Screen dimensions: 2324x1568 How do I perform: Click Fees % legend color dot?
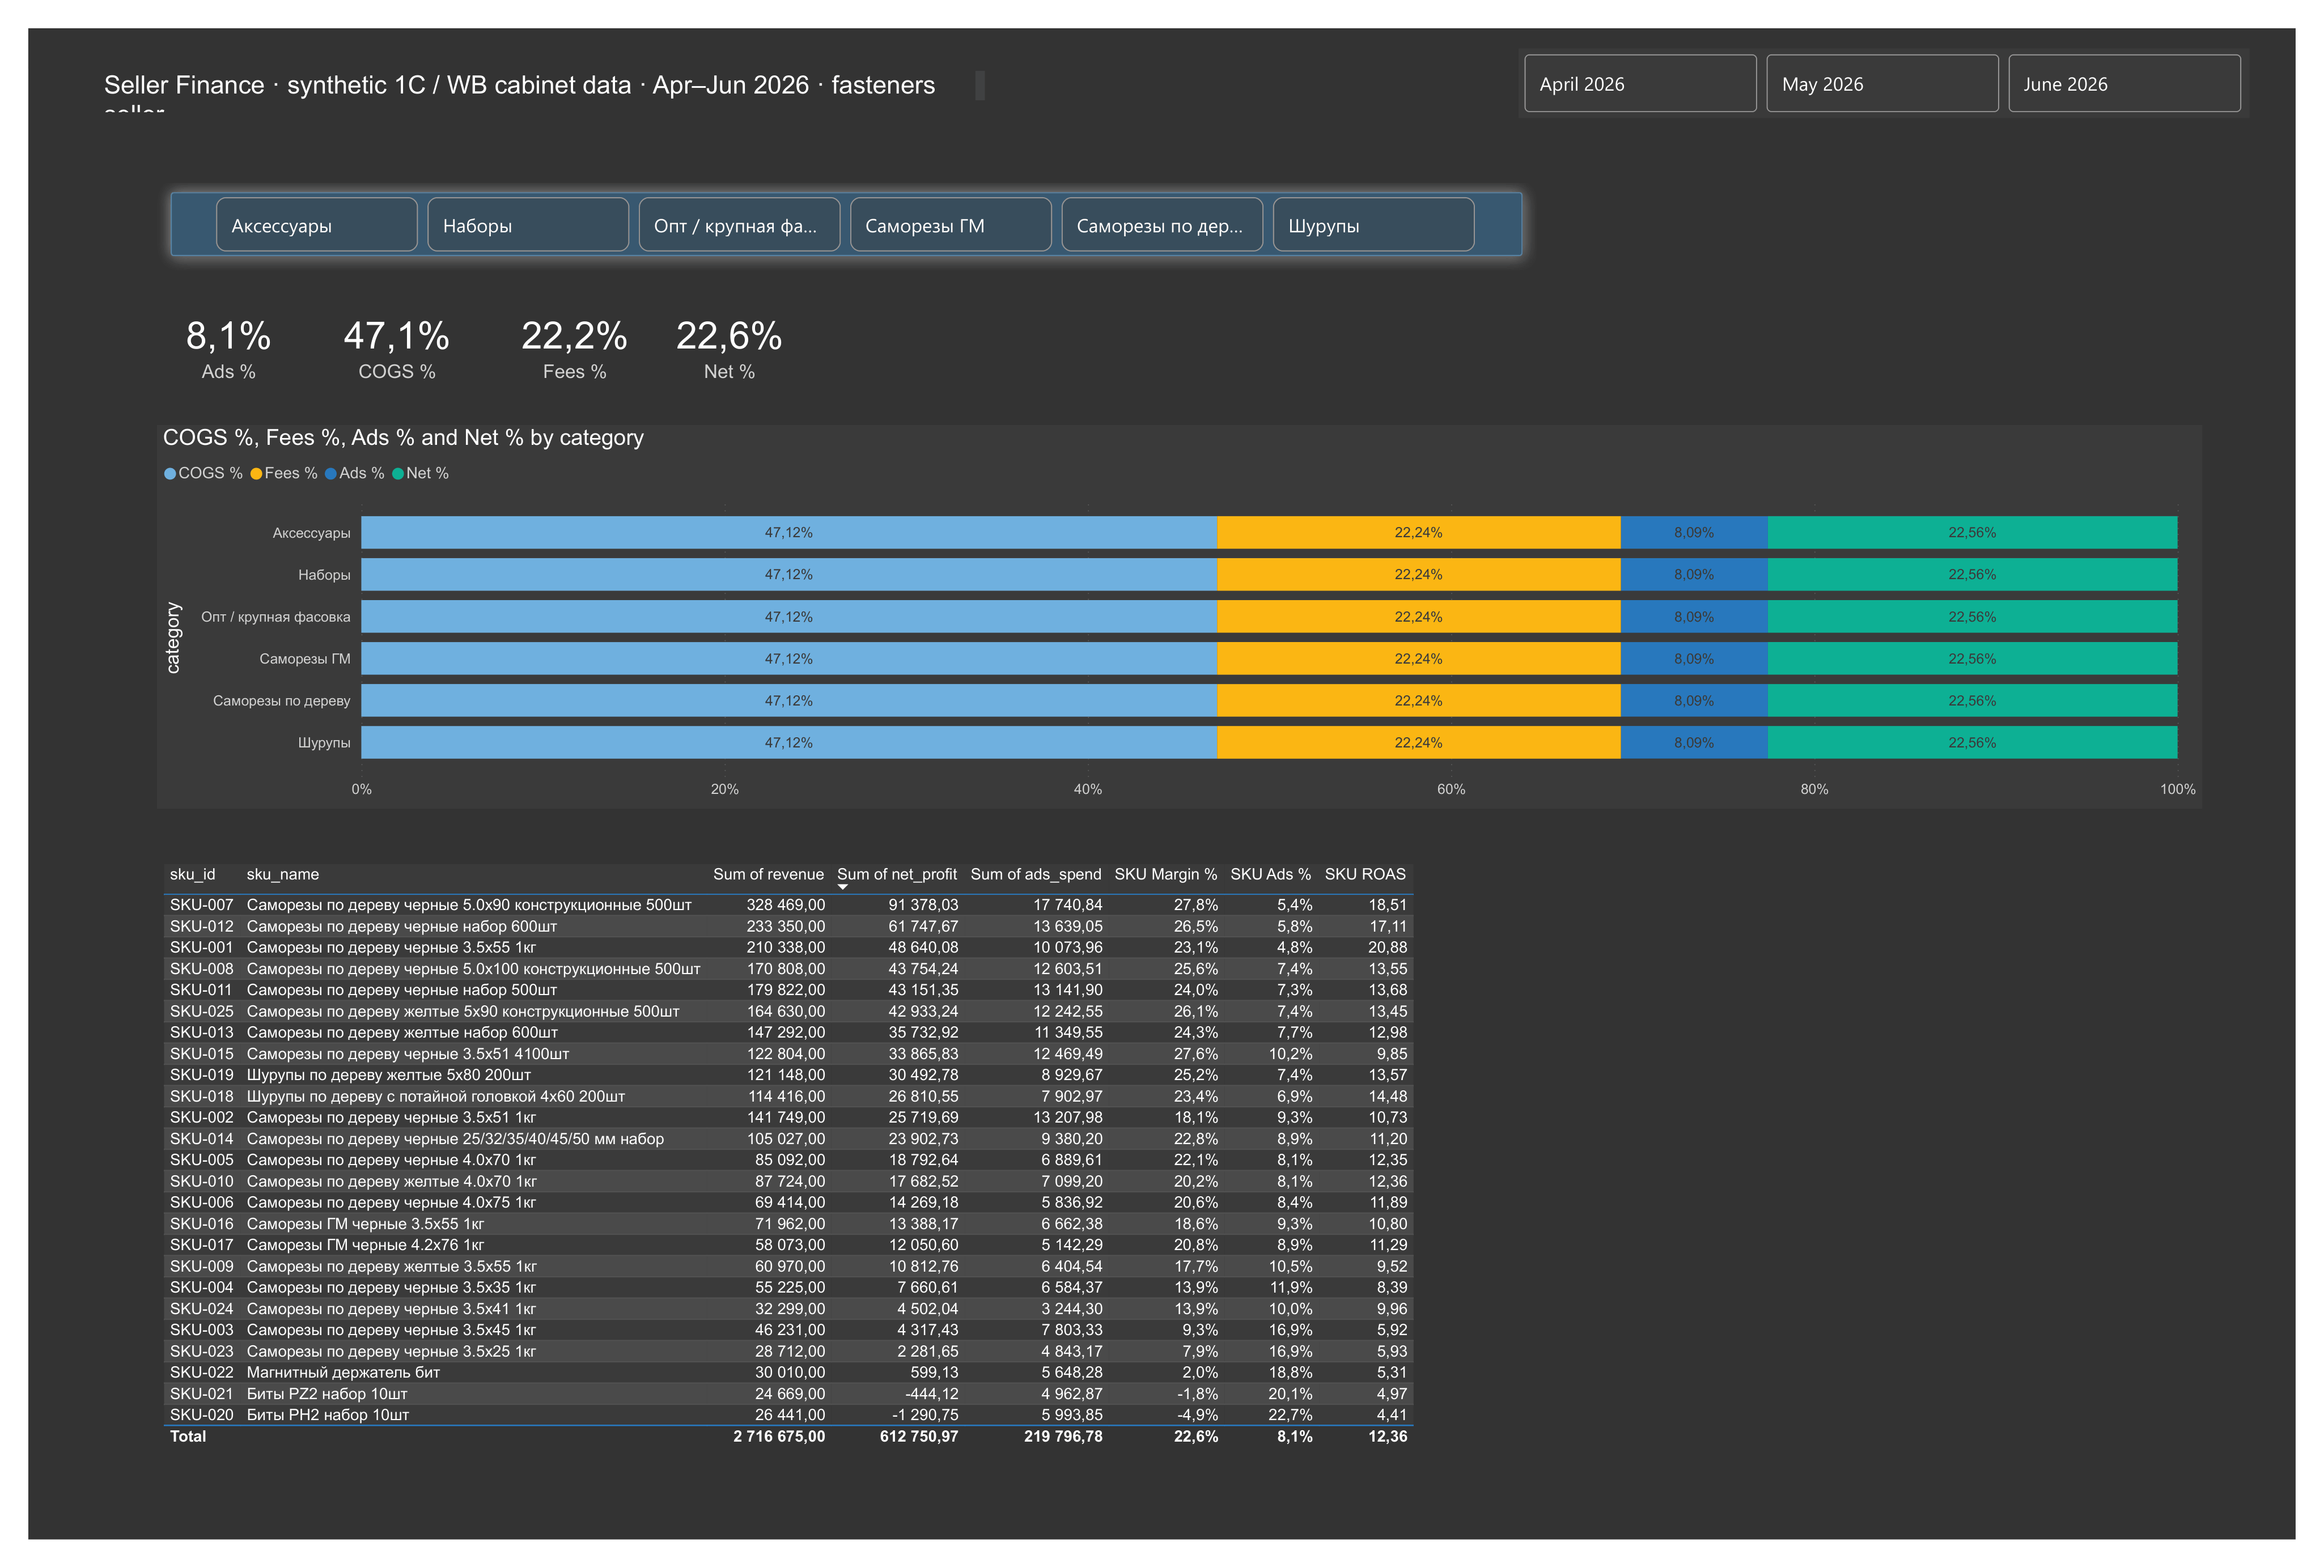pos(256,474)
